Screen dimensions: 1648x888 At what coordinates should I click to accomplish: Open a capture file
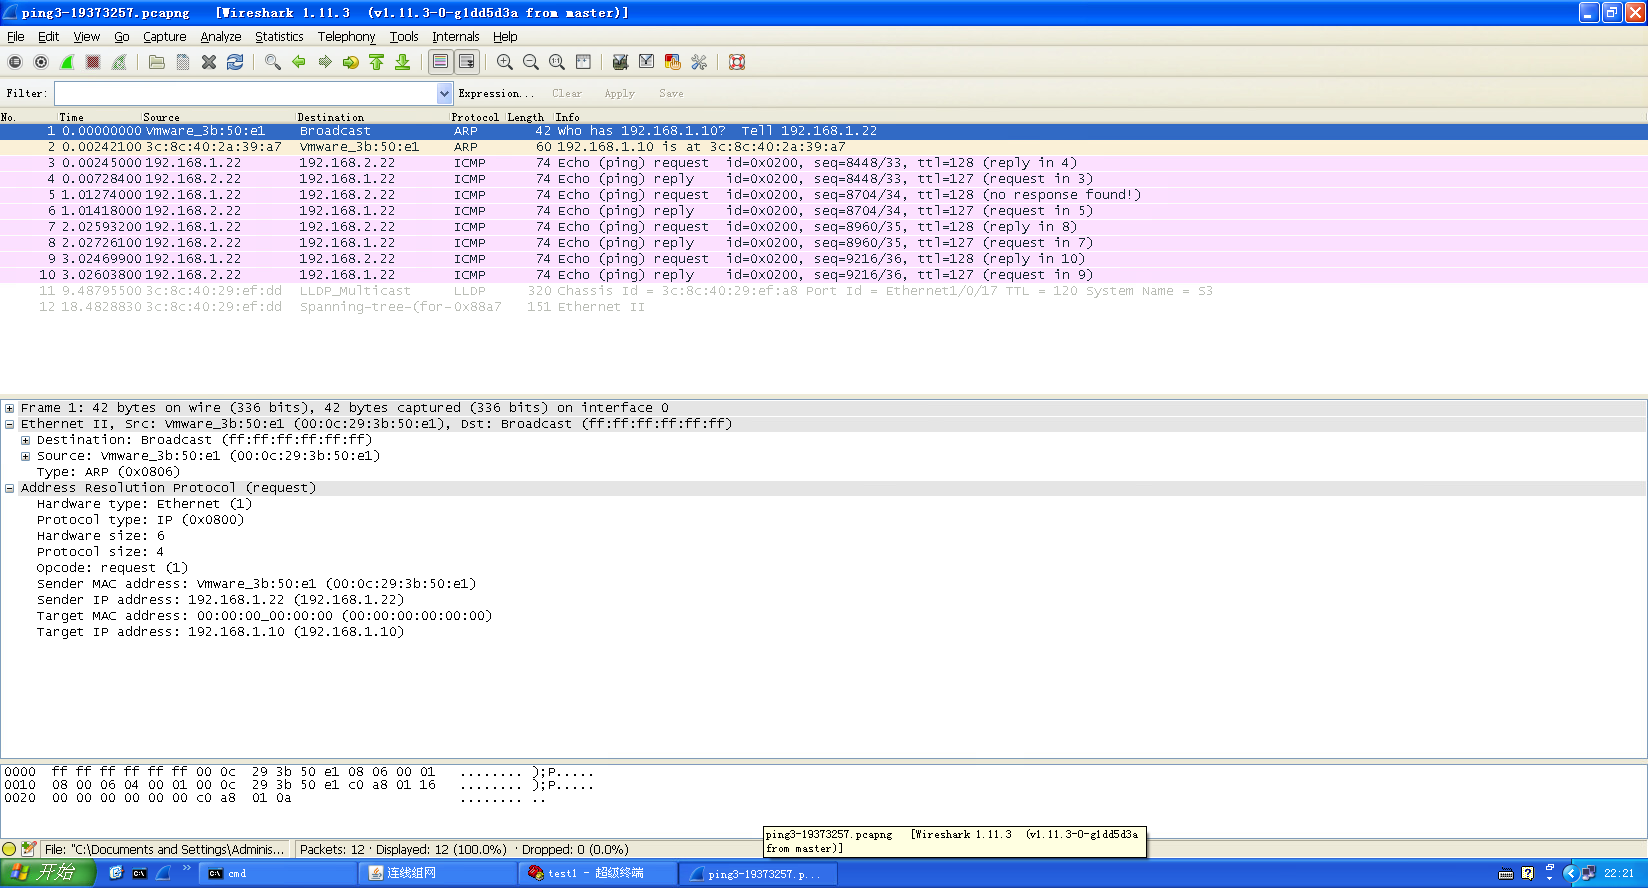[157, 62]
